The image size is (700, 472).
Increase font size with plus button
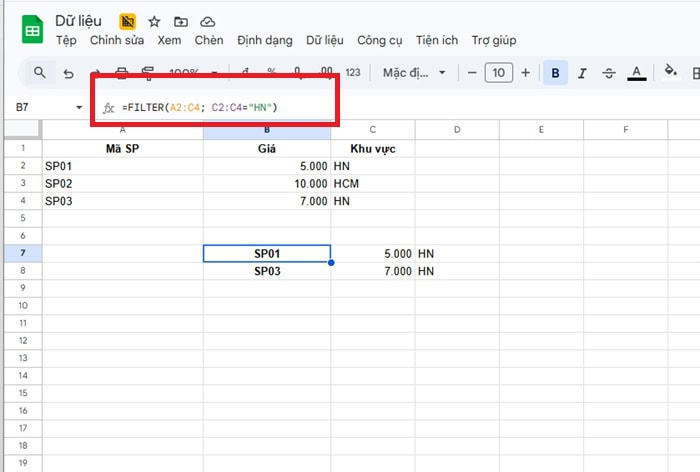(x=525, y=73)
